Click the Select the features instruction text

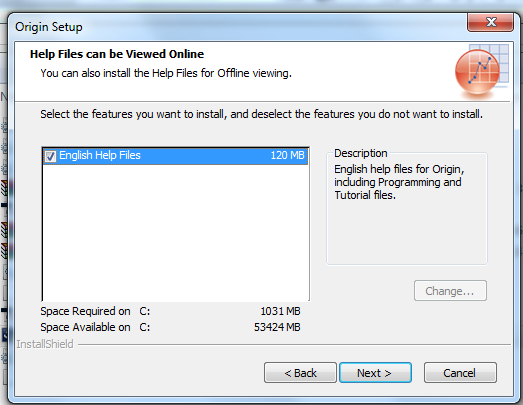click(261, 114)
